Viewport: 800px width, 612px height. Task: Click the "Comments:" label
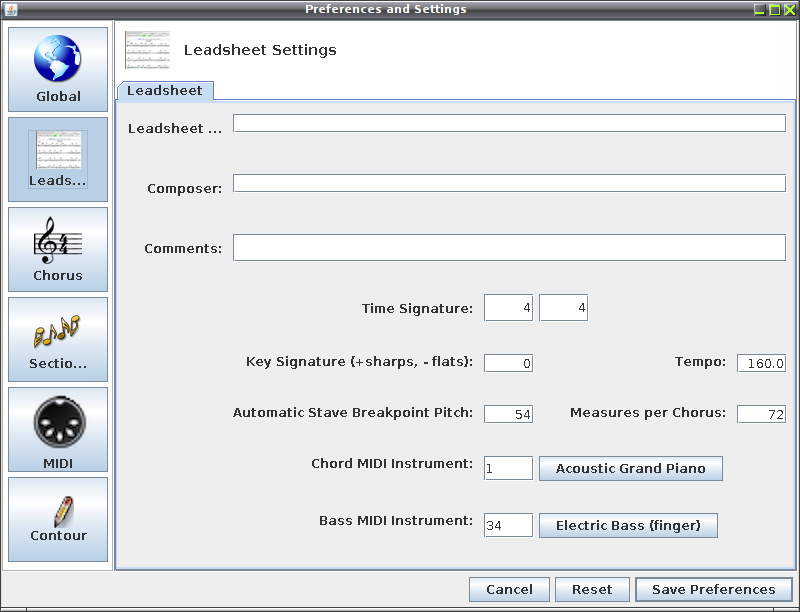click(x=183, y=249)
